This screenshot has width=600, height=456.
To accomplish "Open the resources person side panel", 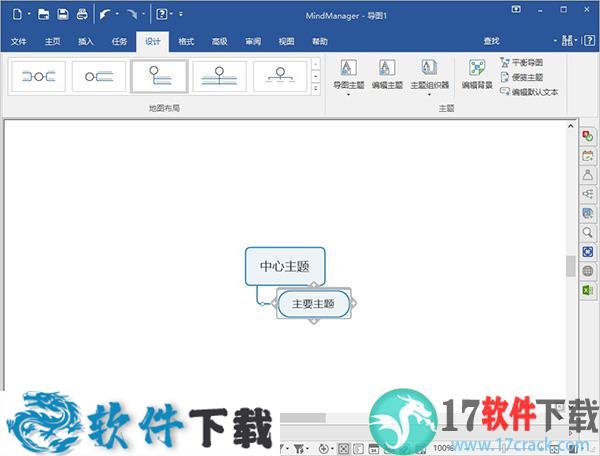I will [x=587, y=174].
